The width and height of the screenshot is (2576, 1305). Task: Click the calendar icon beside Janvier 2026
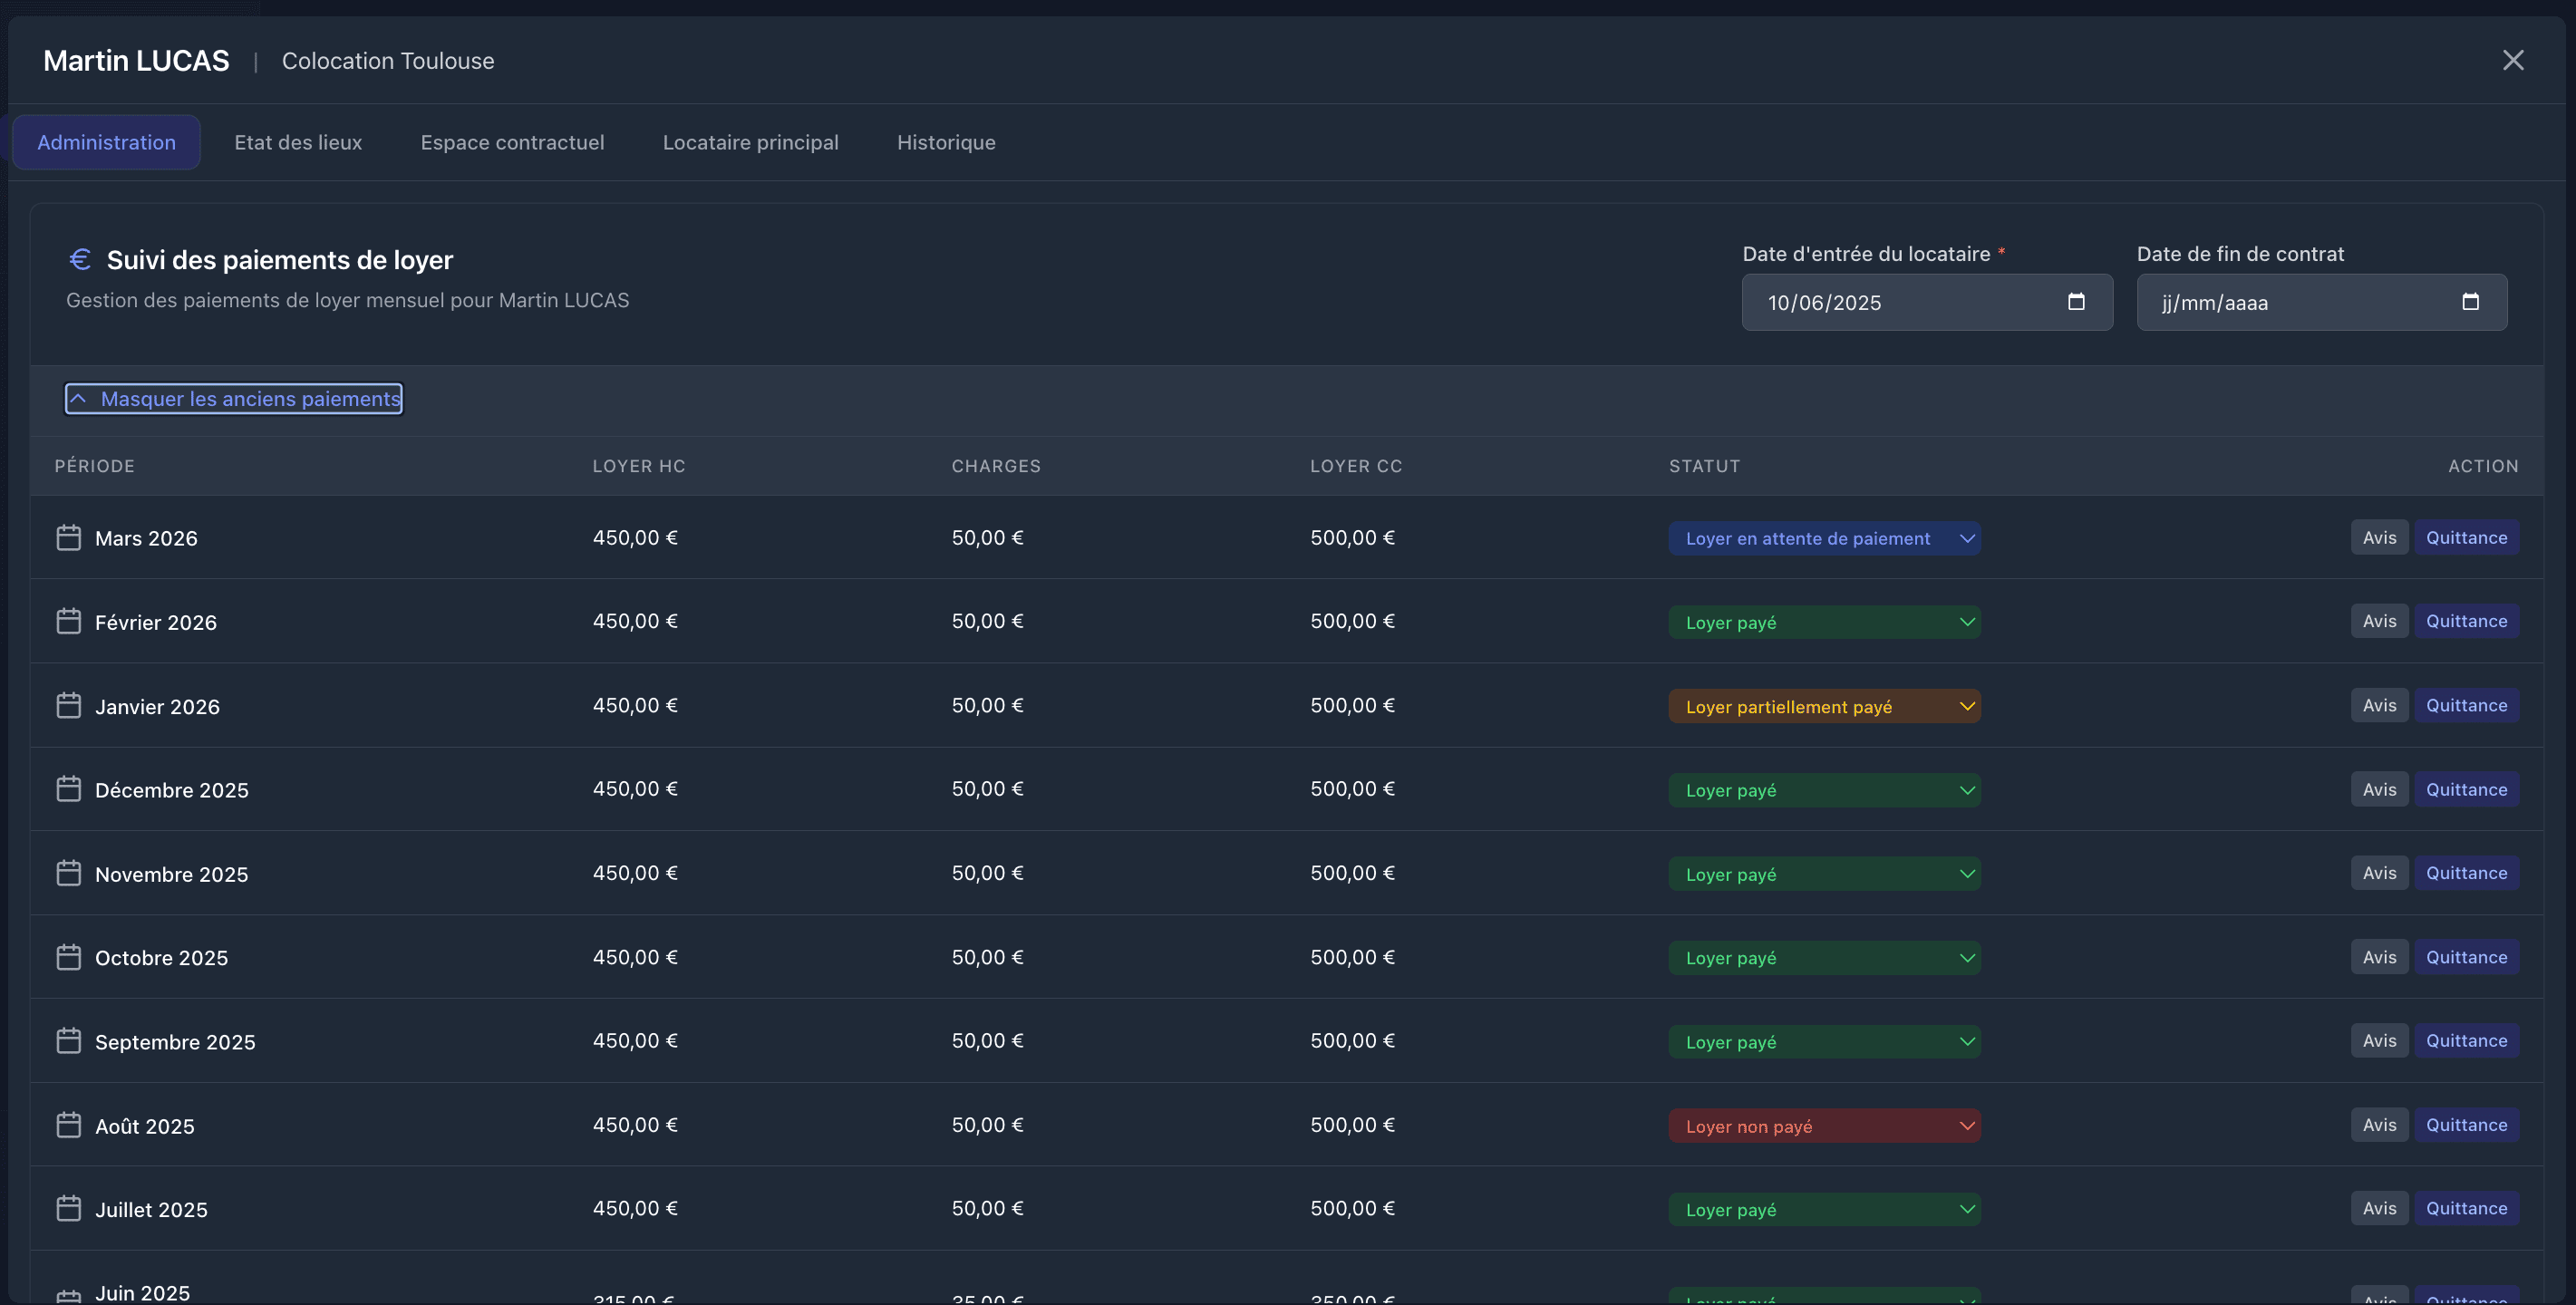coord(68,706)
